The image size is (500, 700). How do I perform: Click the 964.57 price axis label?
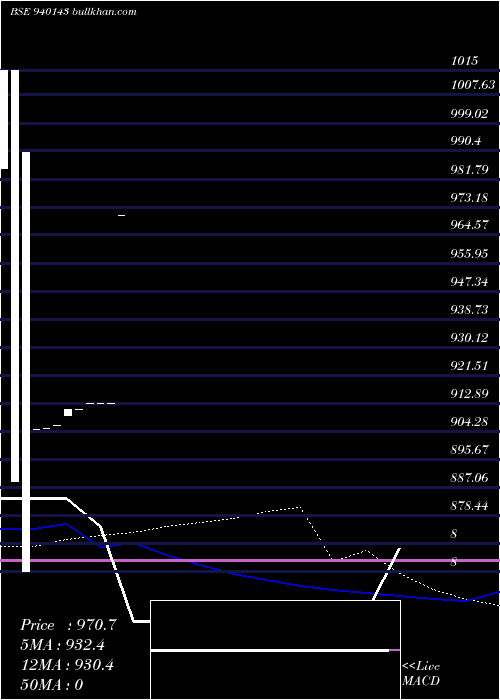coord(469,225)
